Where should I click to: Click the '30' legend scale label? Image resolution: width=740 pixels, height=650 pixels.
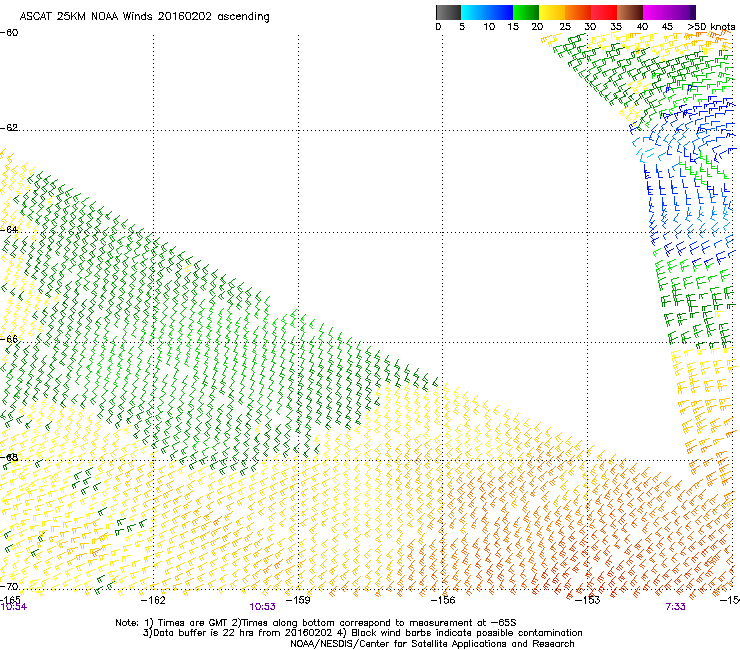590,27
